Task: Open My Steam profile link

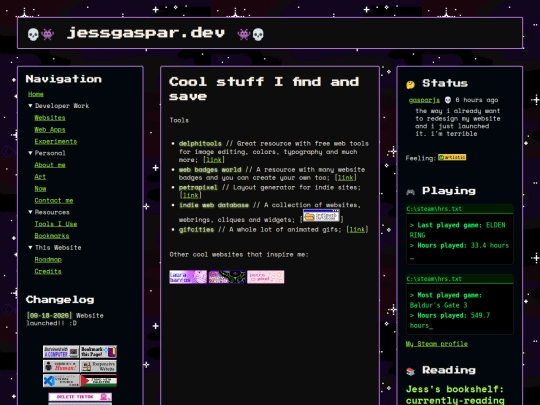Action: pos(437,344)
